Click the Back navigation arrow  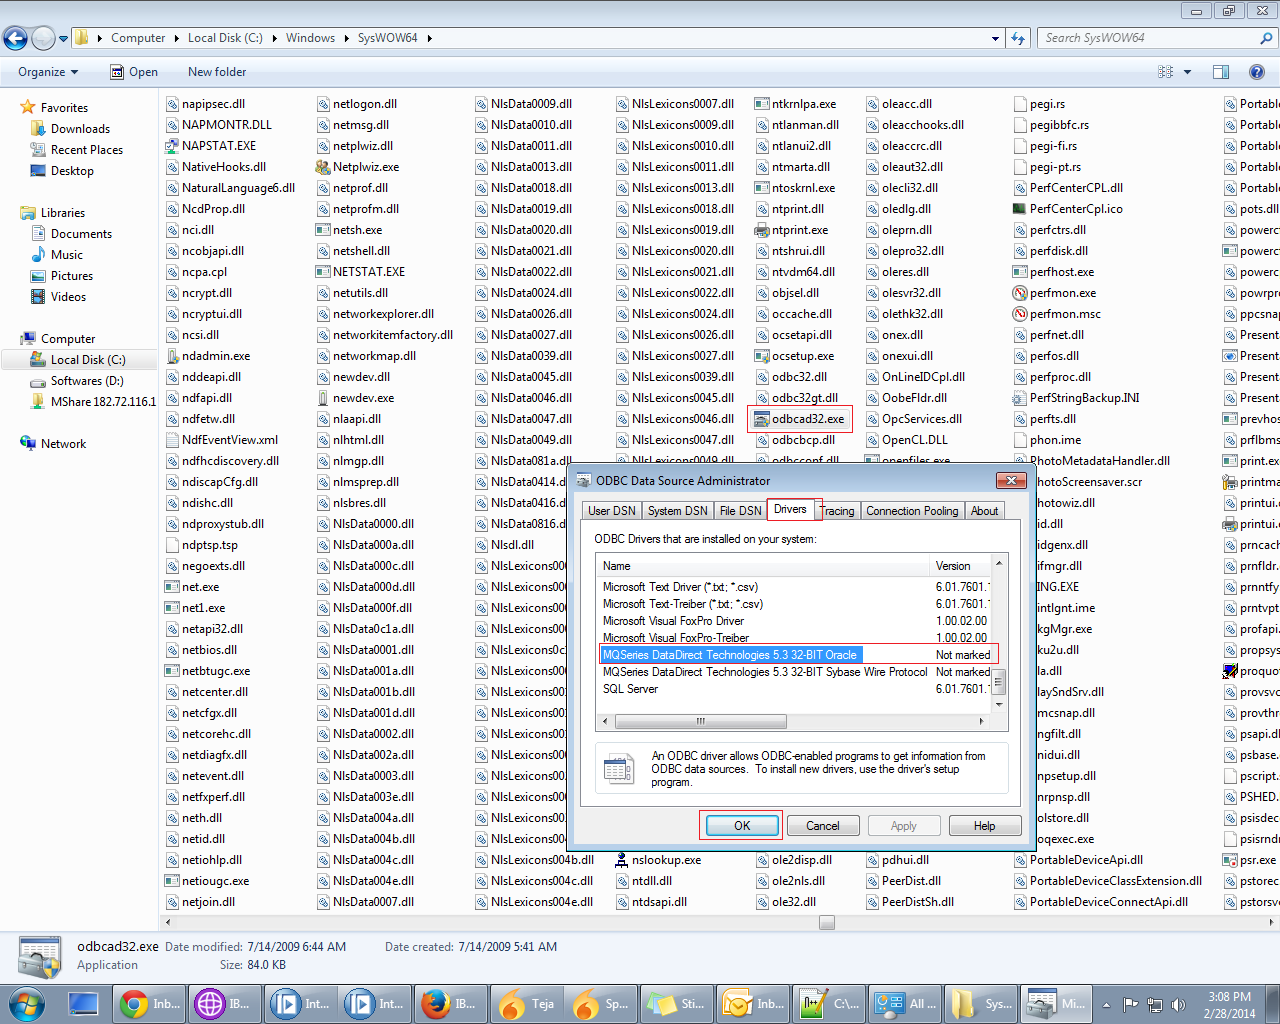pyautogui.click(x=15, y=38)
